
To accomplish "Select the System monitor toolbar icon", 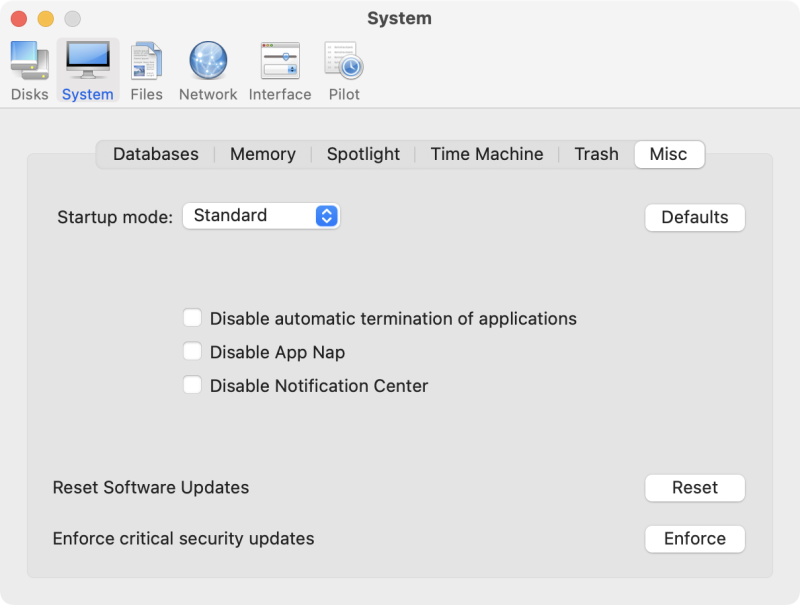I will pos(88,61).
